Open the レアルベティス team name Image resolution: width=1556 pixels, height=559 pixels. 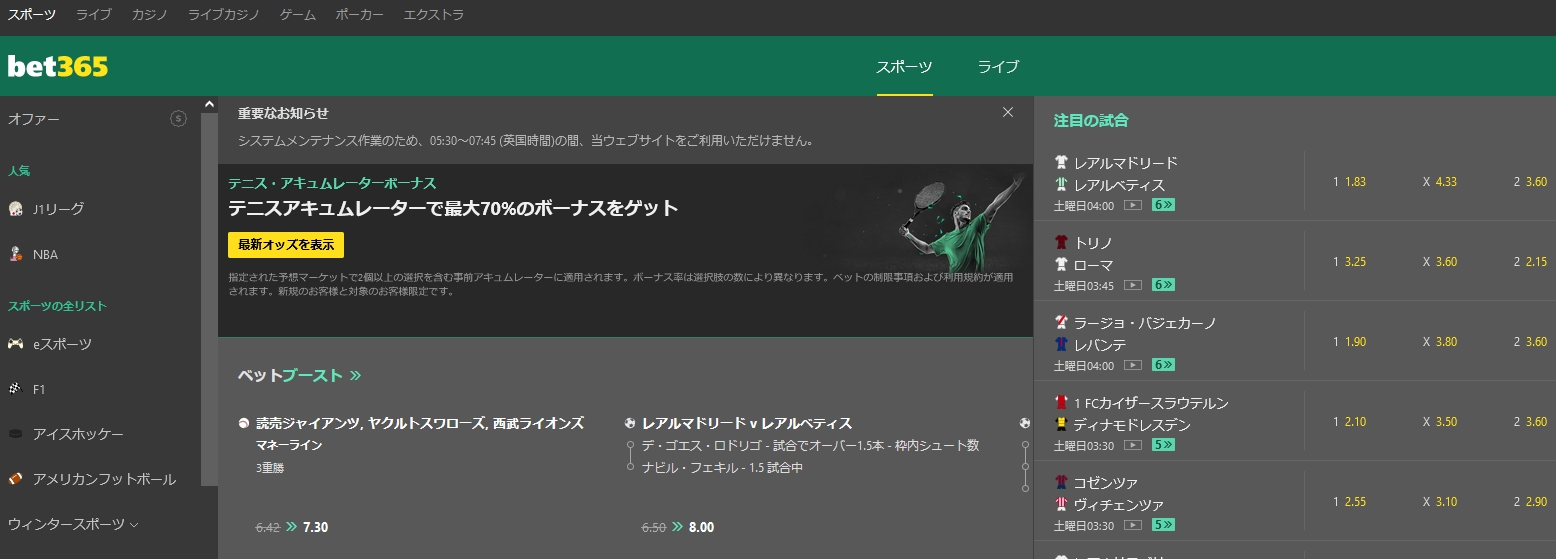[1120, 185]
